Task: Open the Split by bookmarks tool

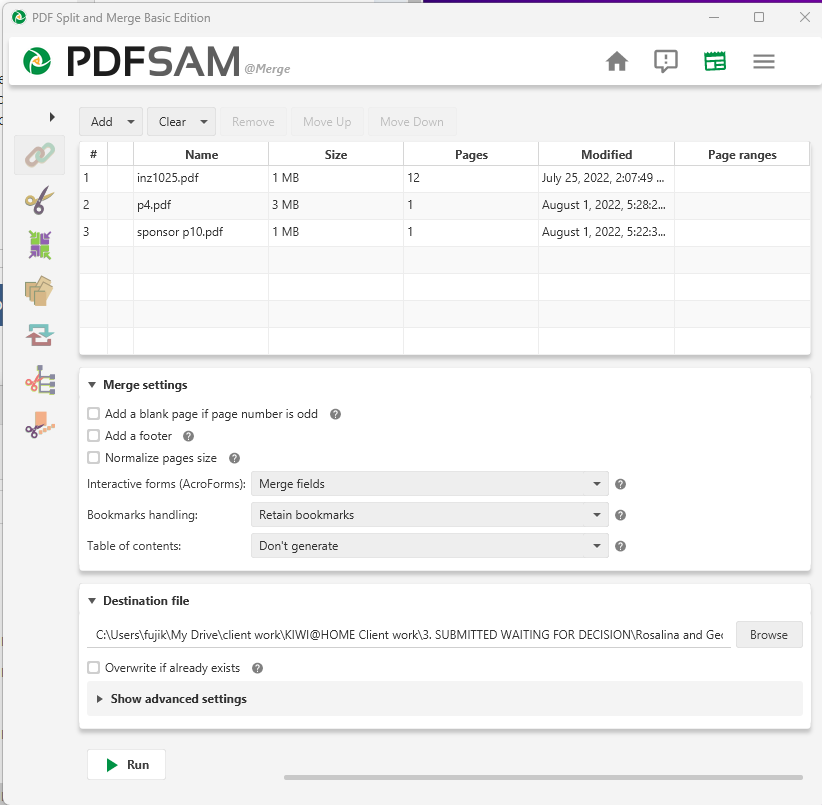Action: pyautogui.click(x=39, y=380)
